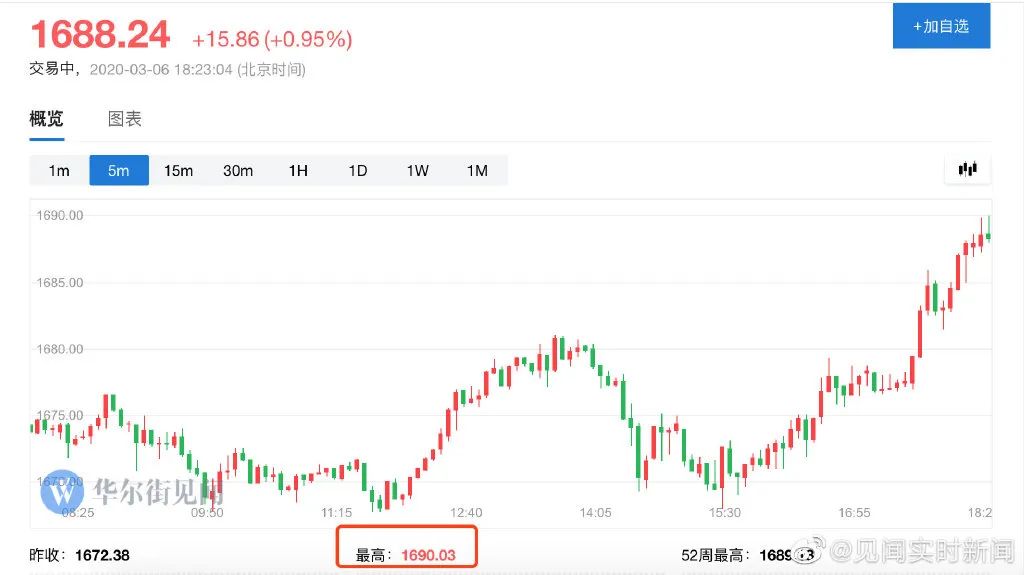Switch chart to 15m interval

(178, 171)
